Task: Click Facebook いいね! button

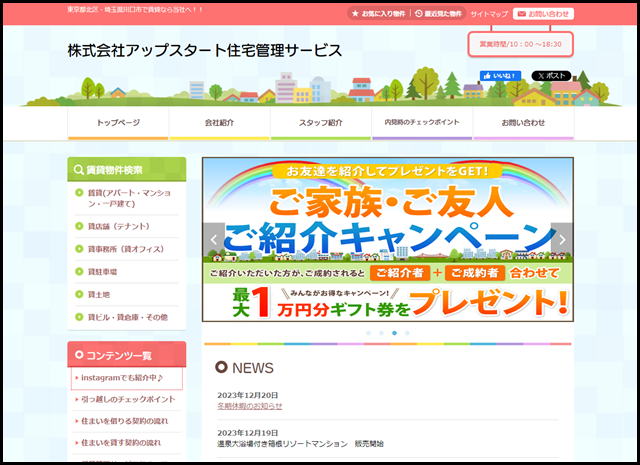Action: coord(500,76)
